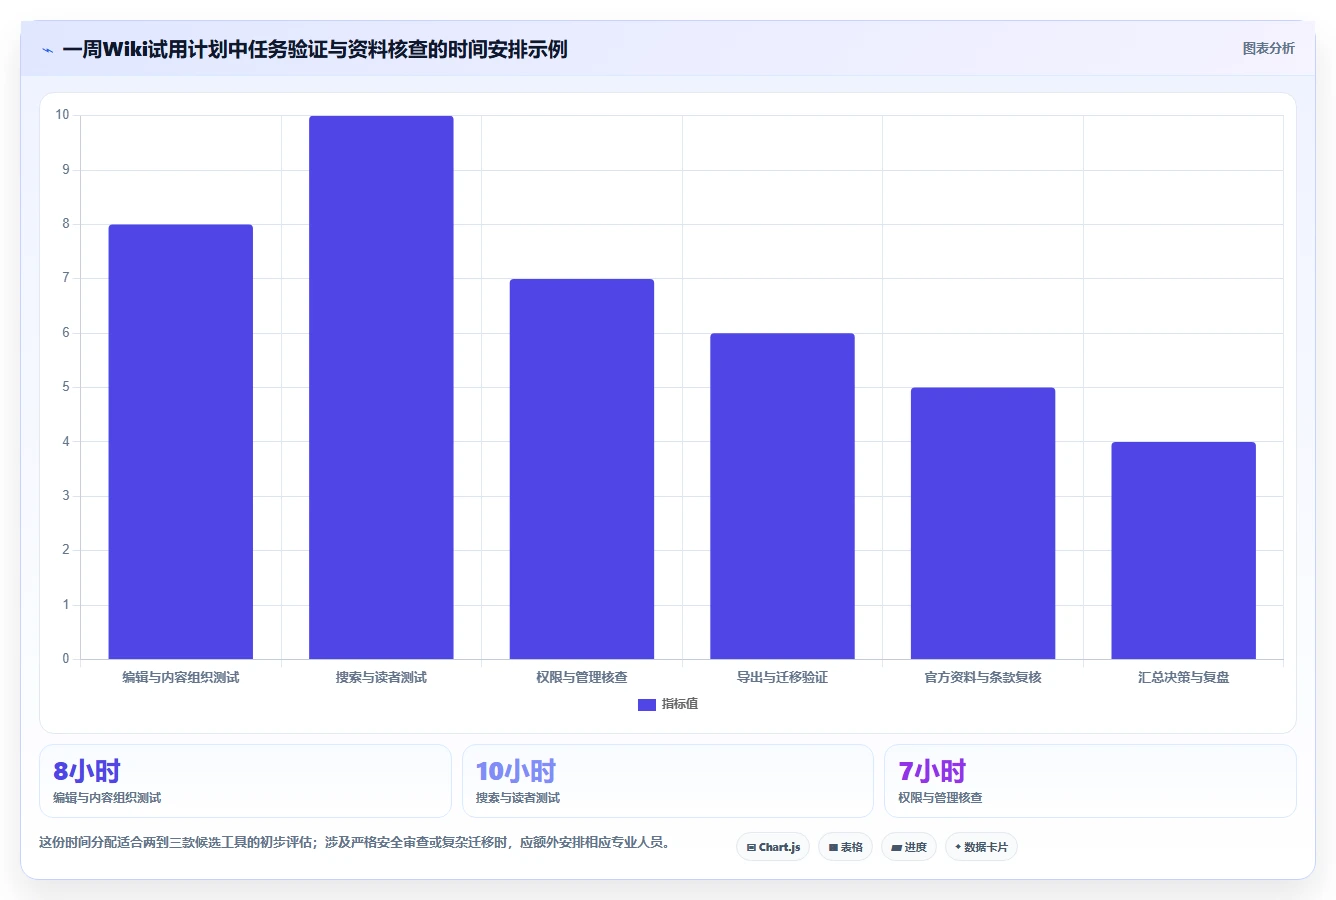Open the 10小时 data card

point(668,781)
